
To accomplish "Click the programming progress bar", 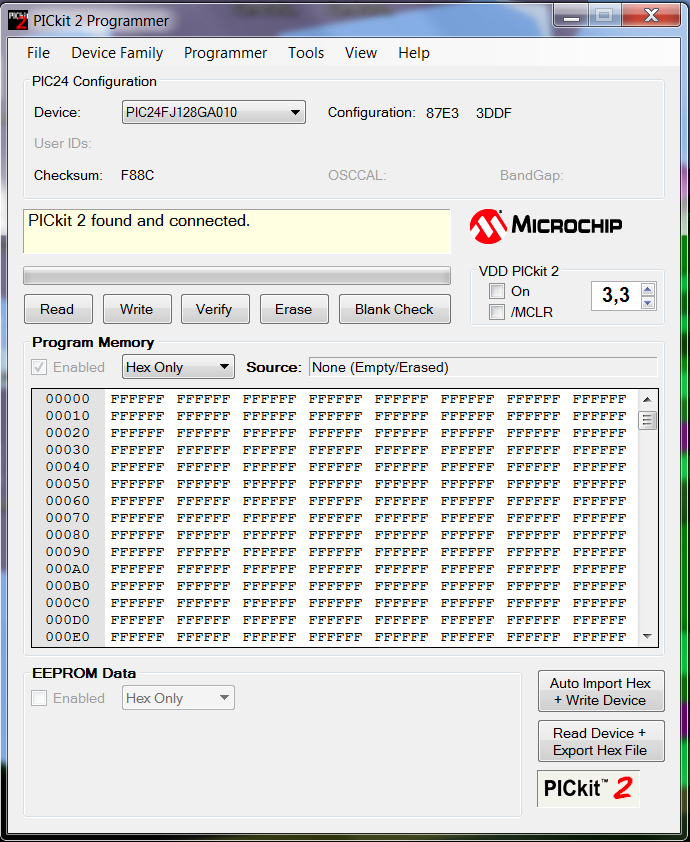I will tap(237, 275).
